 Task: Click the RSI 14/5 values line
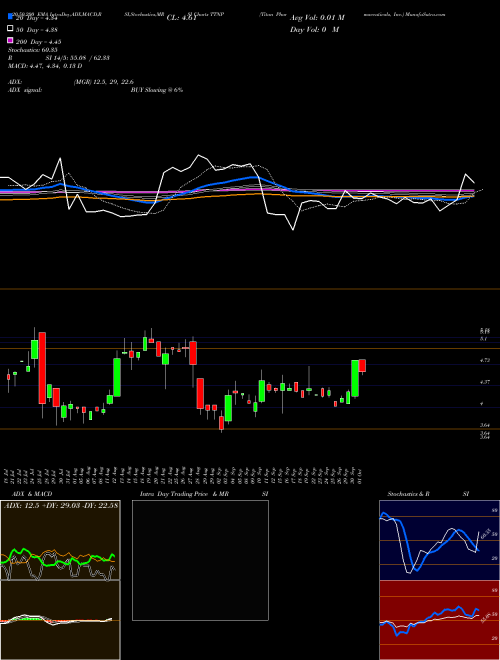pyautogui.click(x=59, y=58)
